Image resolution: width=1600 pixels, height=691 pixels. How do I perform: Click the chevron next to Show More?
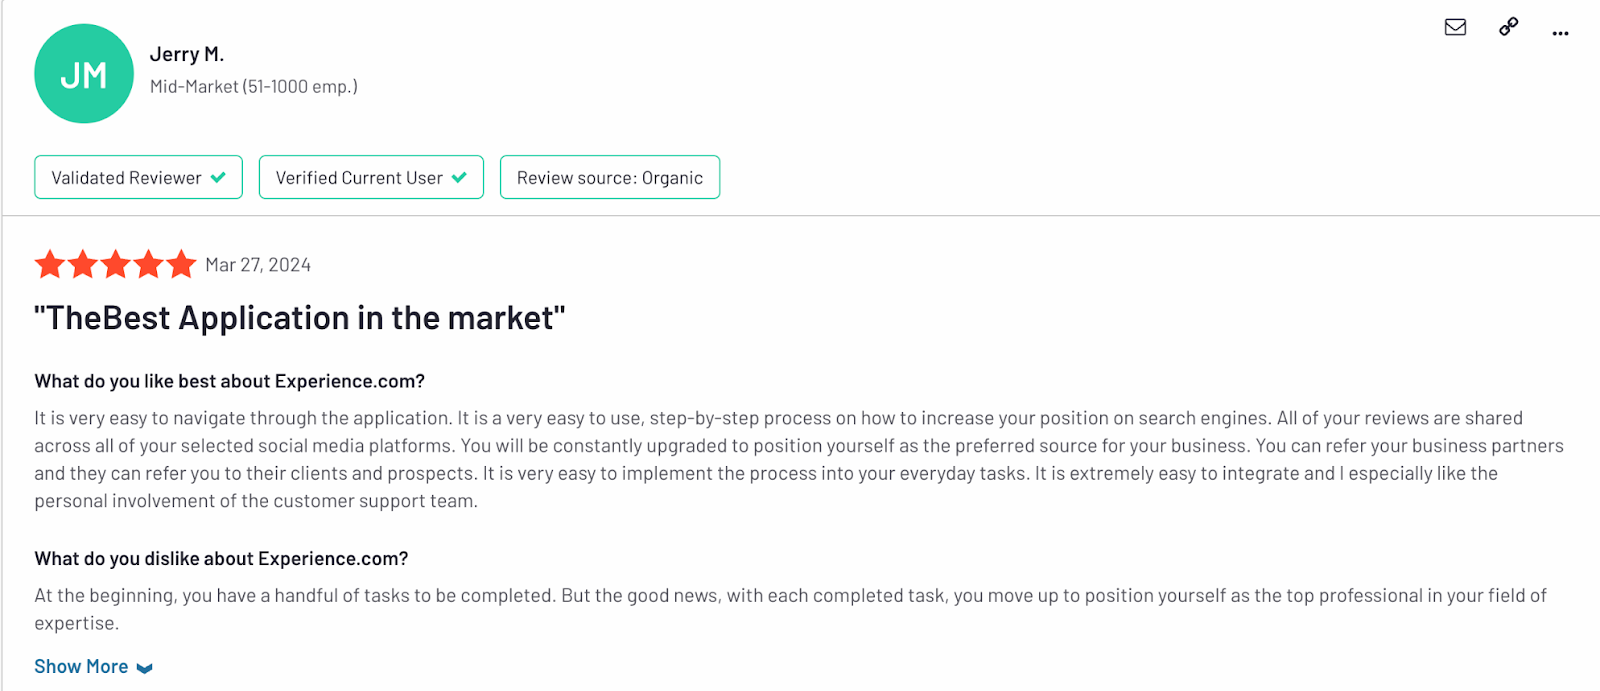point(145,668)
